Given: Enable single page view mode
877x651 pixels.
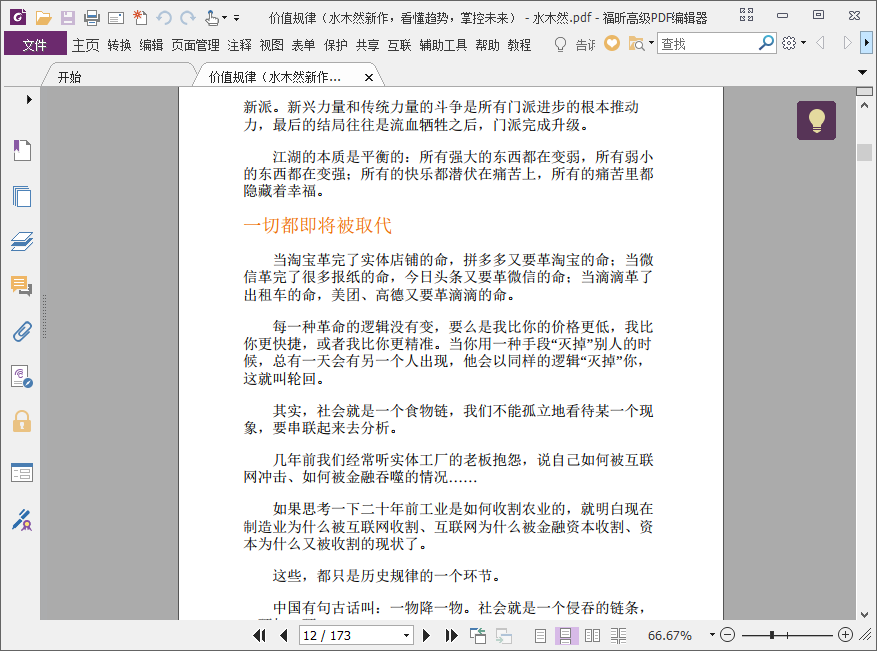Looking at the screenshot, I should pos(540,635).
